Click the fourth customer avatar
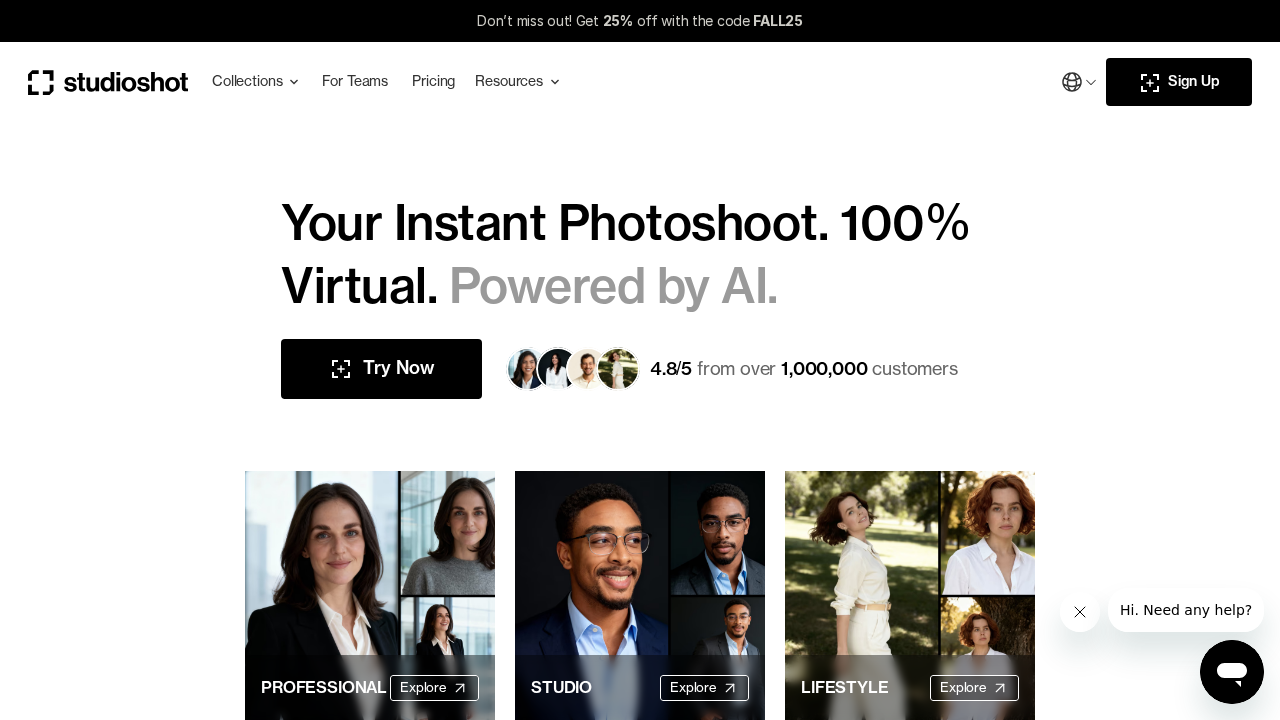 pyautogui.click(x=619, y=369)
